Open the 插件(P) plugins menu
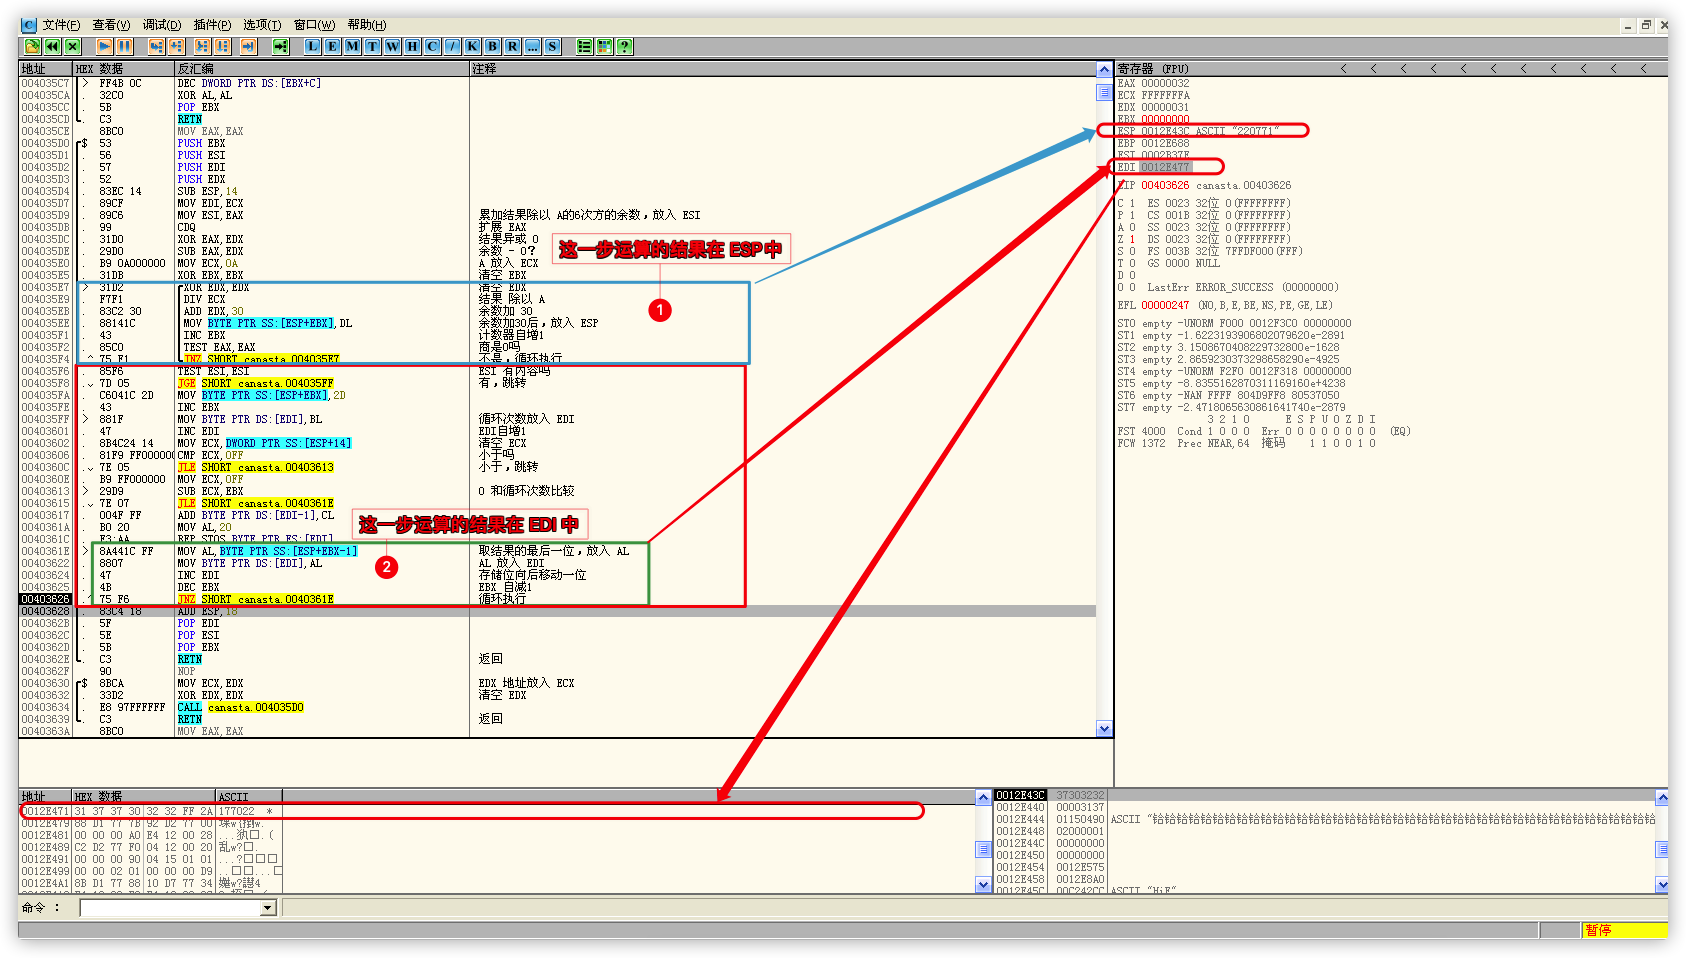The width and height of the screenshot is (1686, 958). pyautogui.click(x=212, y=25)
